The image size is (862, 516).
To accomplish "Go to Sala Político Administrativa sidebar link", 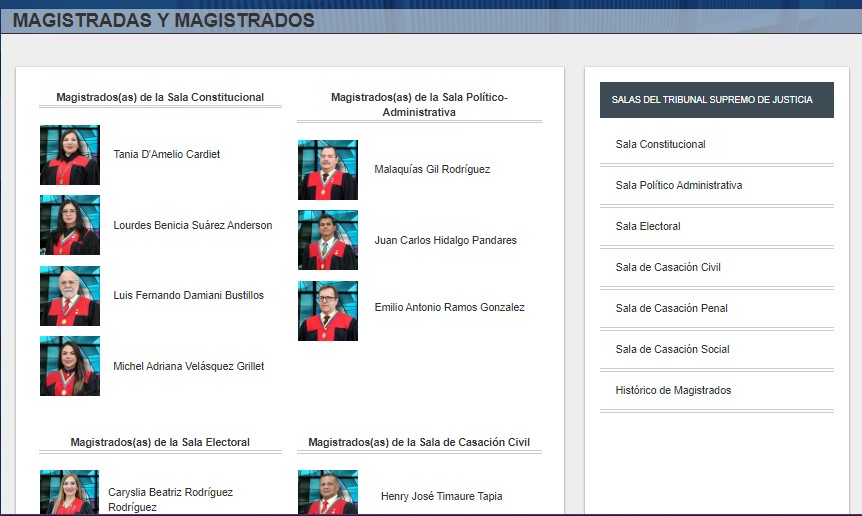I will coord(678,185).
